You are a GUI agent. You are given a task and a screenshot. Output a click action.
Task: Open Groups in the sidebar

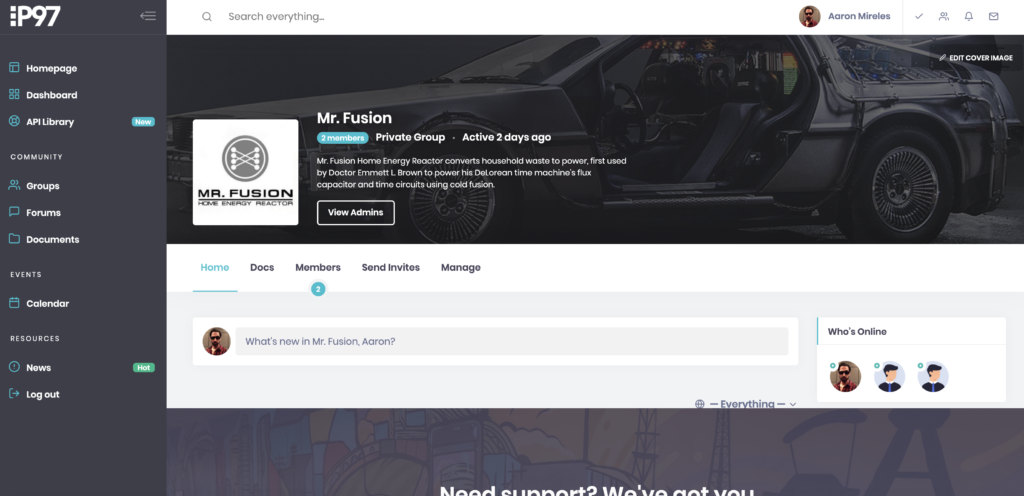42,186
